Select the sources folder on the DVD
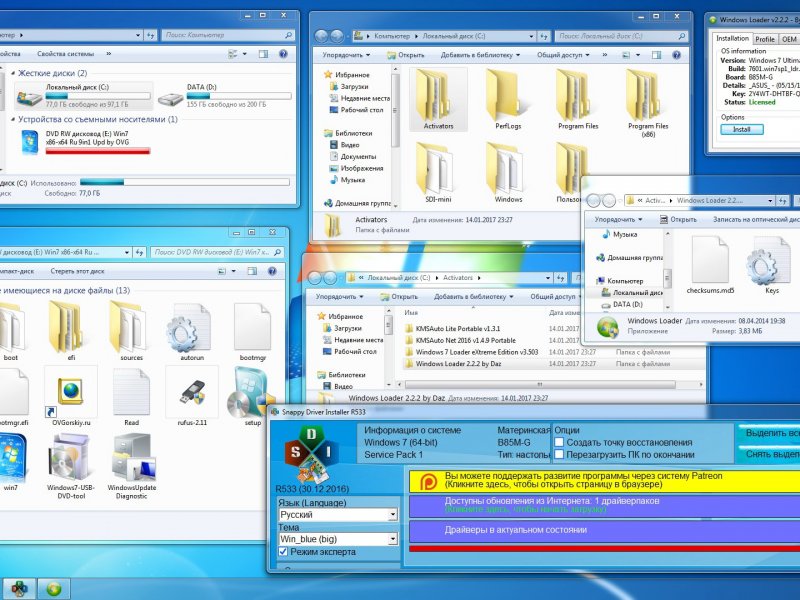 pyautogui.click(x=132, y=332)
